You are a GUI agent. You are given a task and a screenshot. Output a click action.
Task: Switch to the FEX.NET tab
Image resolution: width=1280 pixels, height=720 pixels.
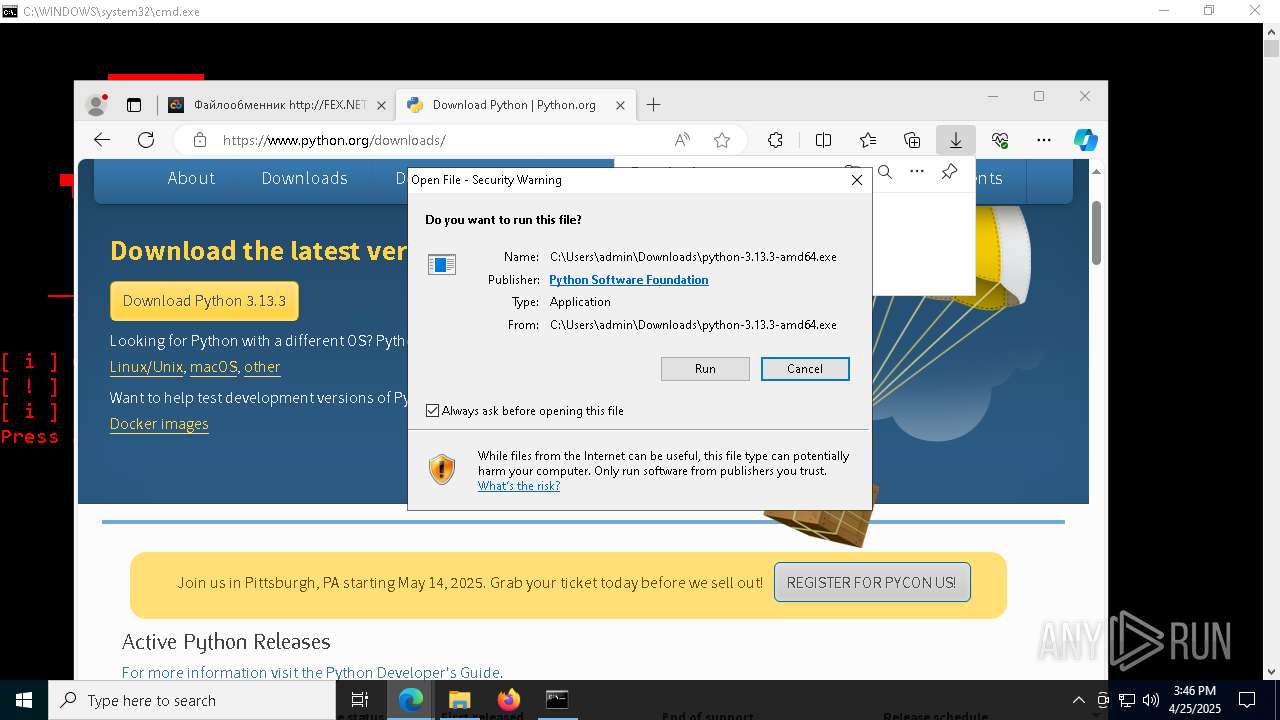pyautogui.click(x=277, y=104)
